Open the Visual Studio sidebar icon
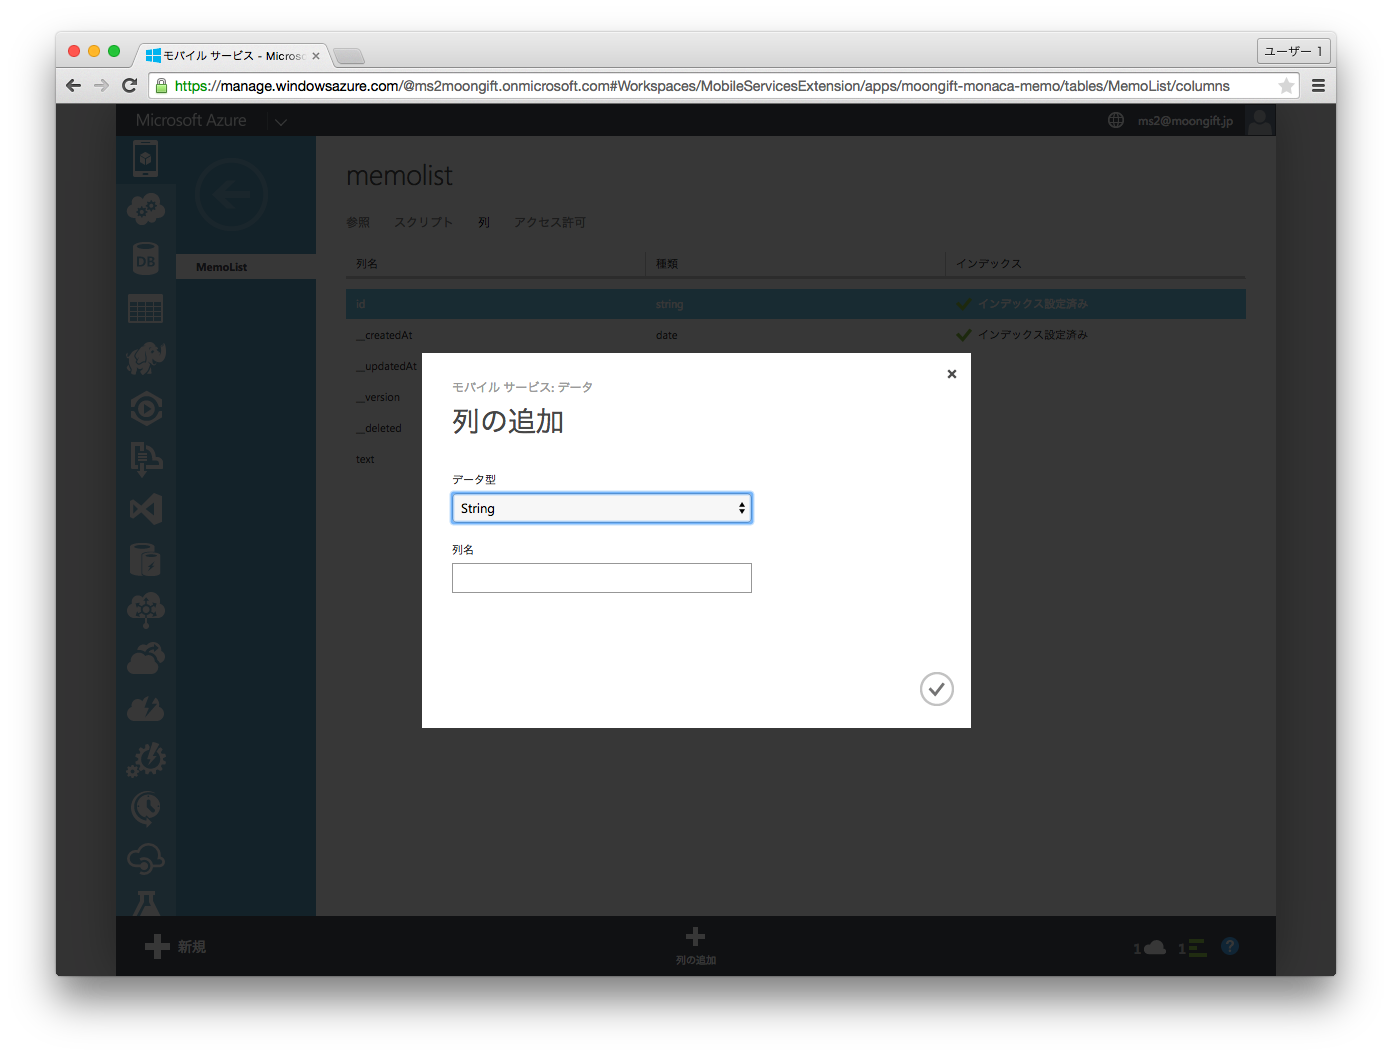 pos(146,509)
